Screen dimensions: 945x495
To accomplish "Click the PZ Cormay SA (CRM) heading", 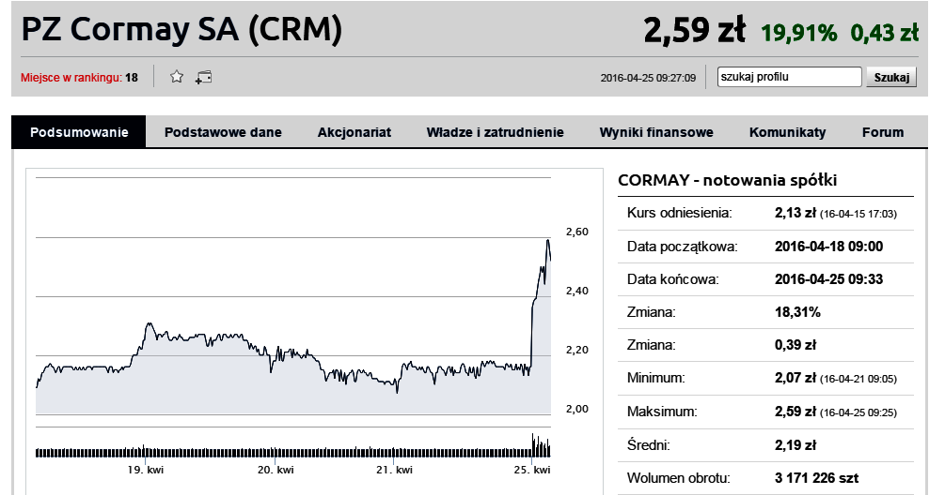I will click(181, 29).
